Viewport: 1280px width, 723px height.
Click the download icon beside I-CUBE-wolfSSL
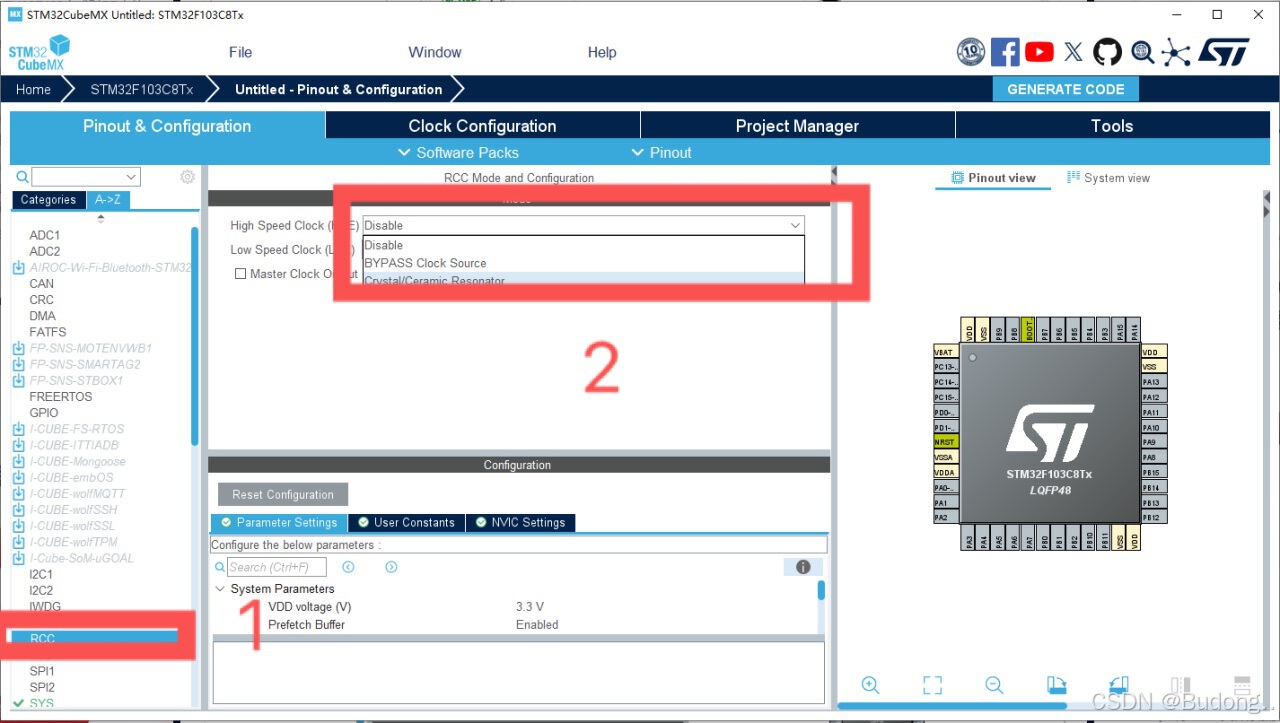pyautogui.click(x=19, y=526)
